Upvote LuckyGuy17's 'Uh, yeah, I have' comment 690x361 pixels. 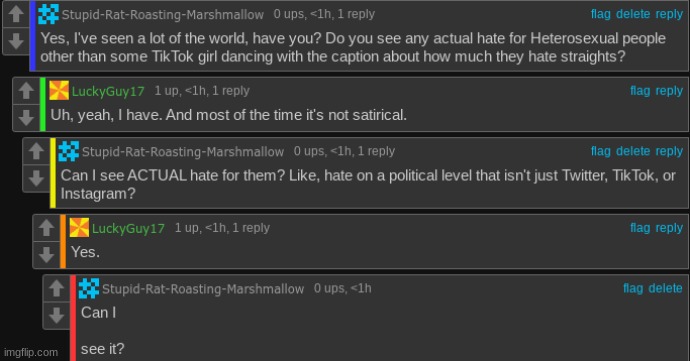(x=26, y=91)
